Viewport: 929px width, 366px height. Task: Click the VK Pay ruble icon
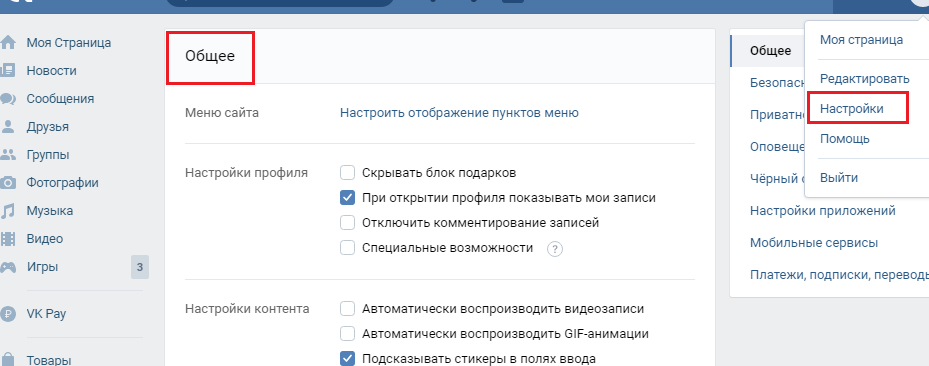tap(8, 314)
